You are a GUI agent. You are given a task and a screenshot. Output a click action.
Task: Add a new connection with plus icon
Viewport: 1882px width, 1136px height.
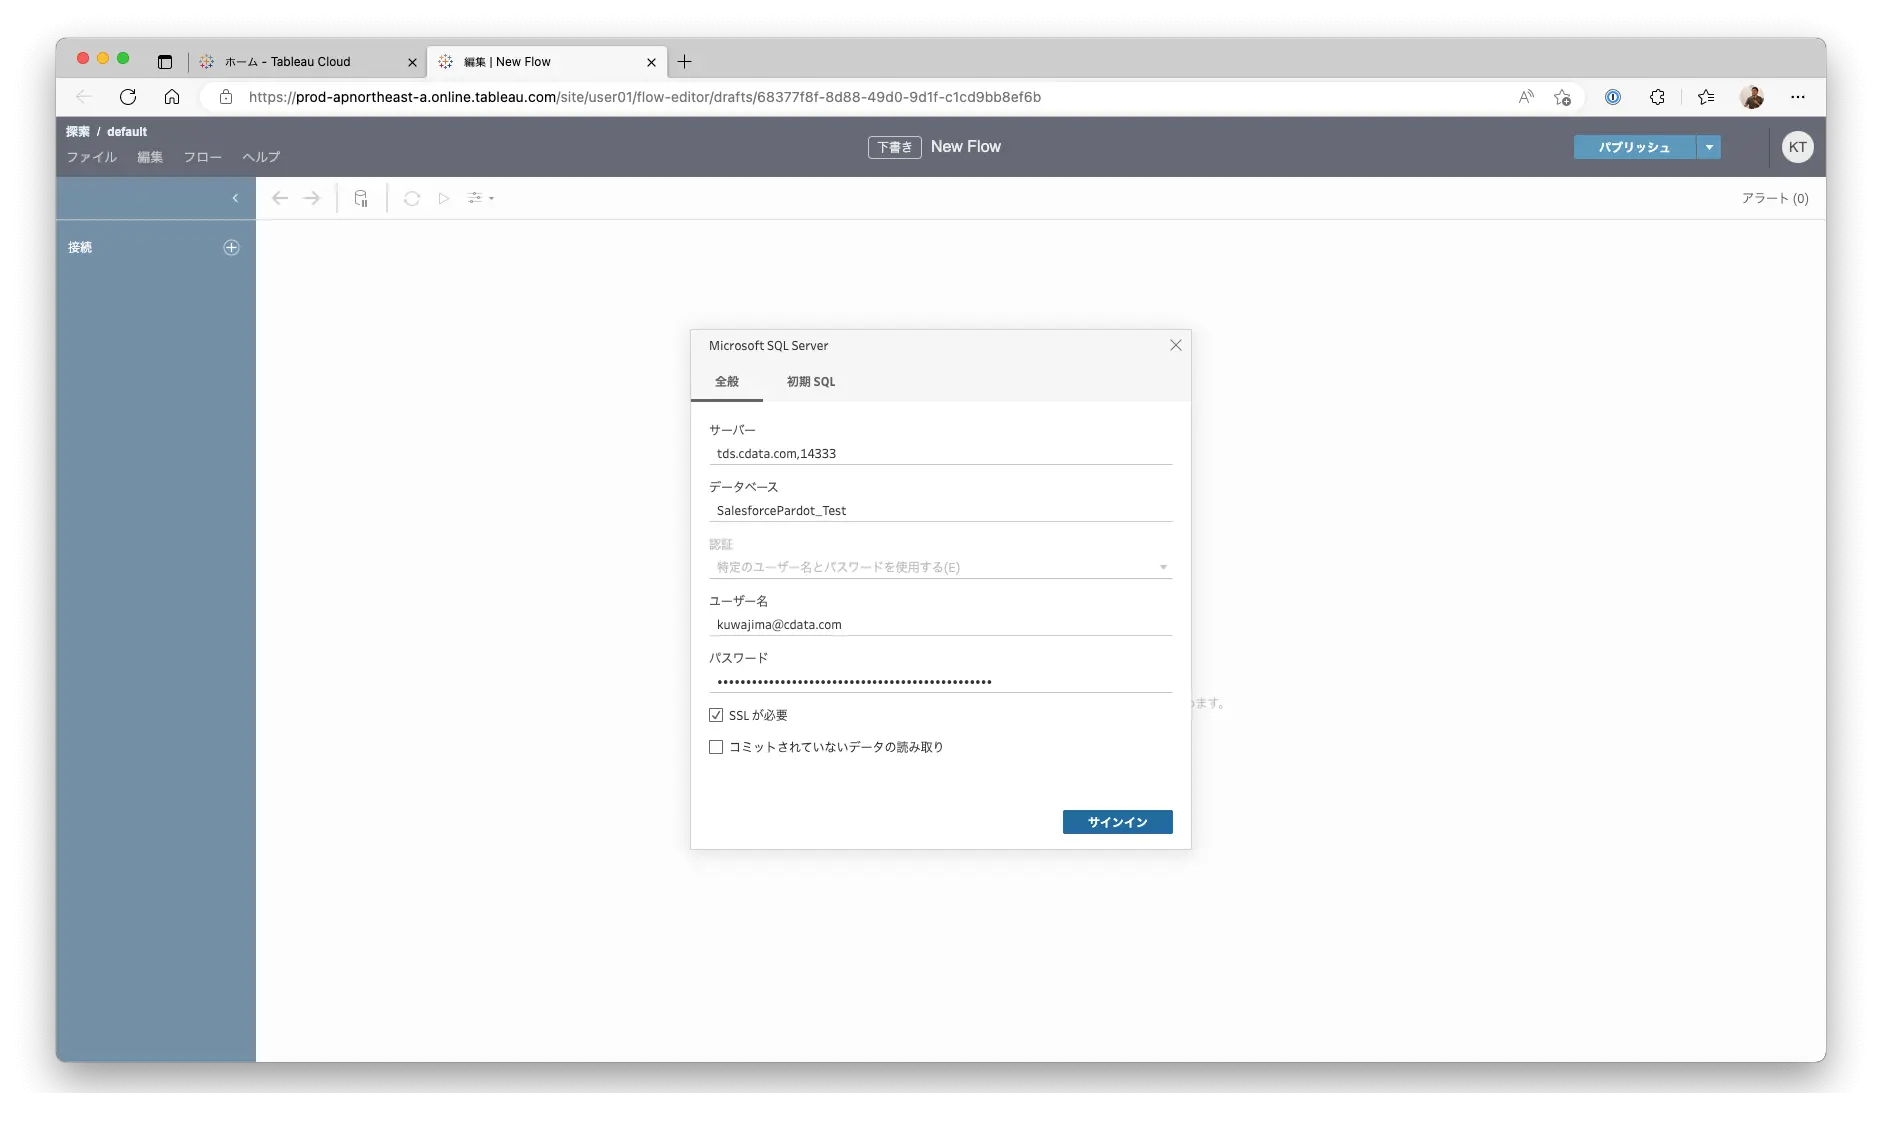pos(231,247)
